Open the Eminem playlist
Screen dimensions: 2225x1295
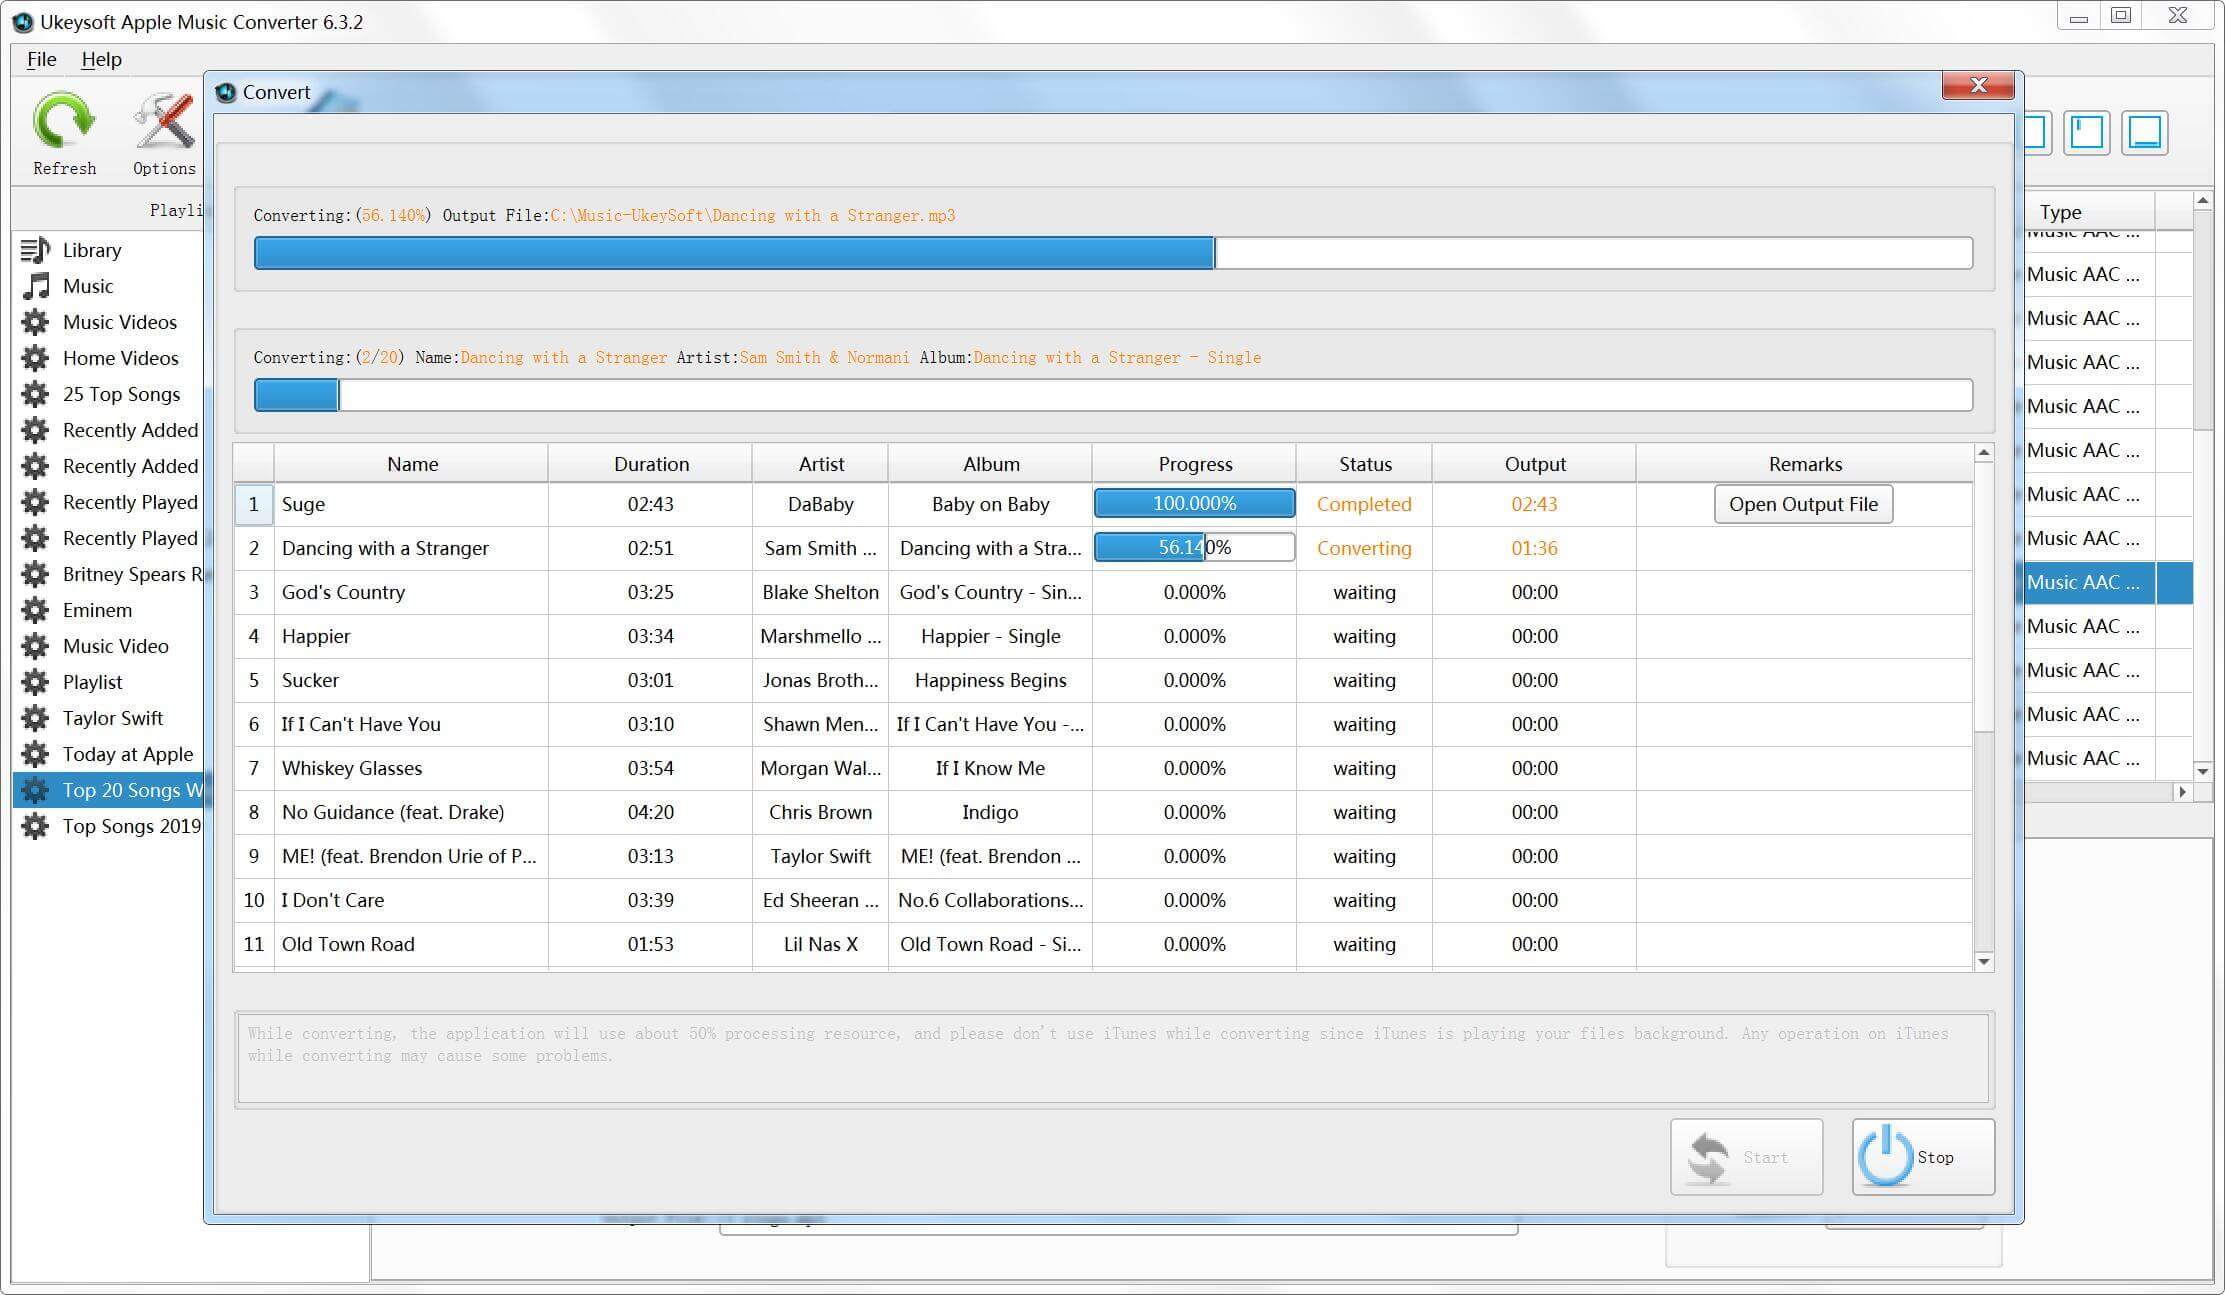(x=96, y=610)
